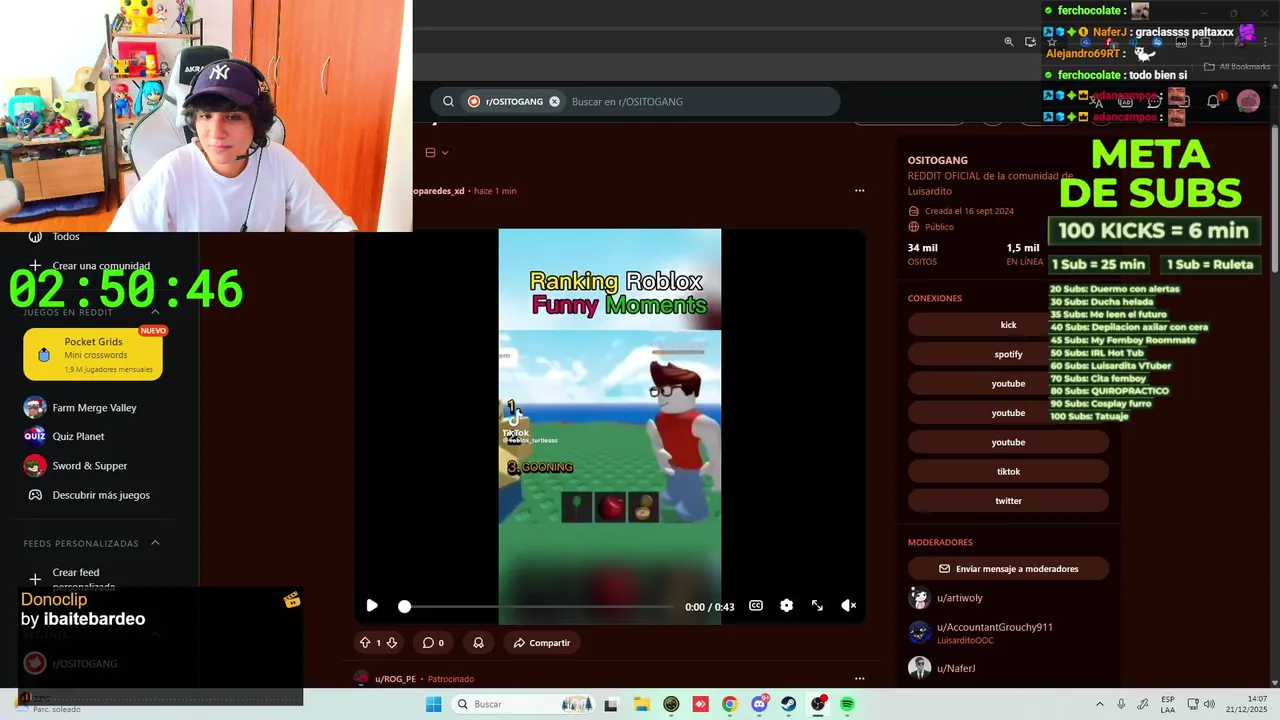Share the post with Compartir
Screen dimensions: 1280x720
pyautogui.click(x=541, y=643)
